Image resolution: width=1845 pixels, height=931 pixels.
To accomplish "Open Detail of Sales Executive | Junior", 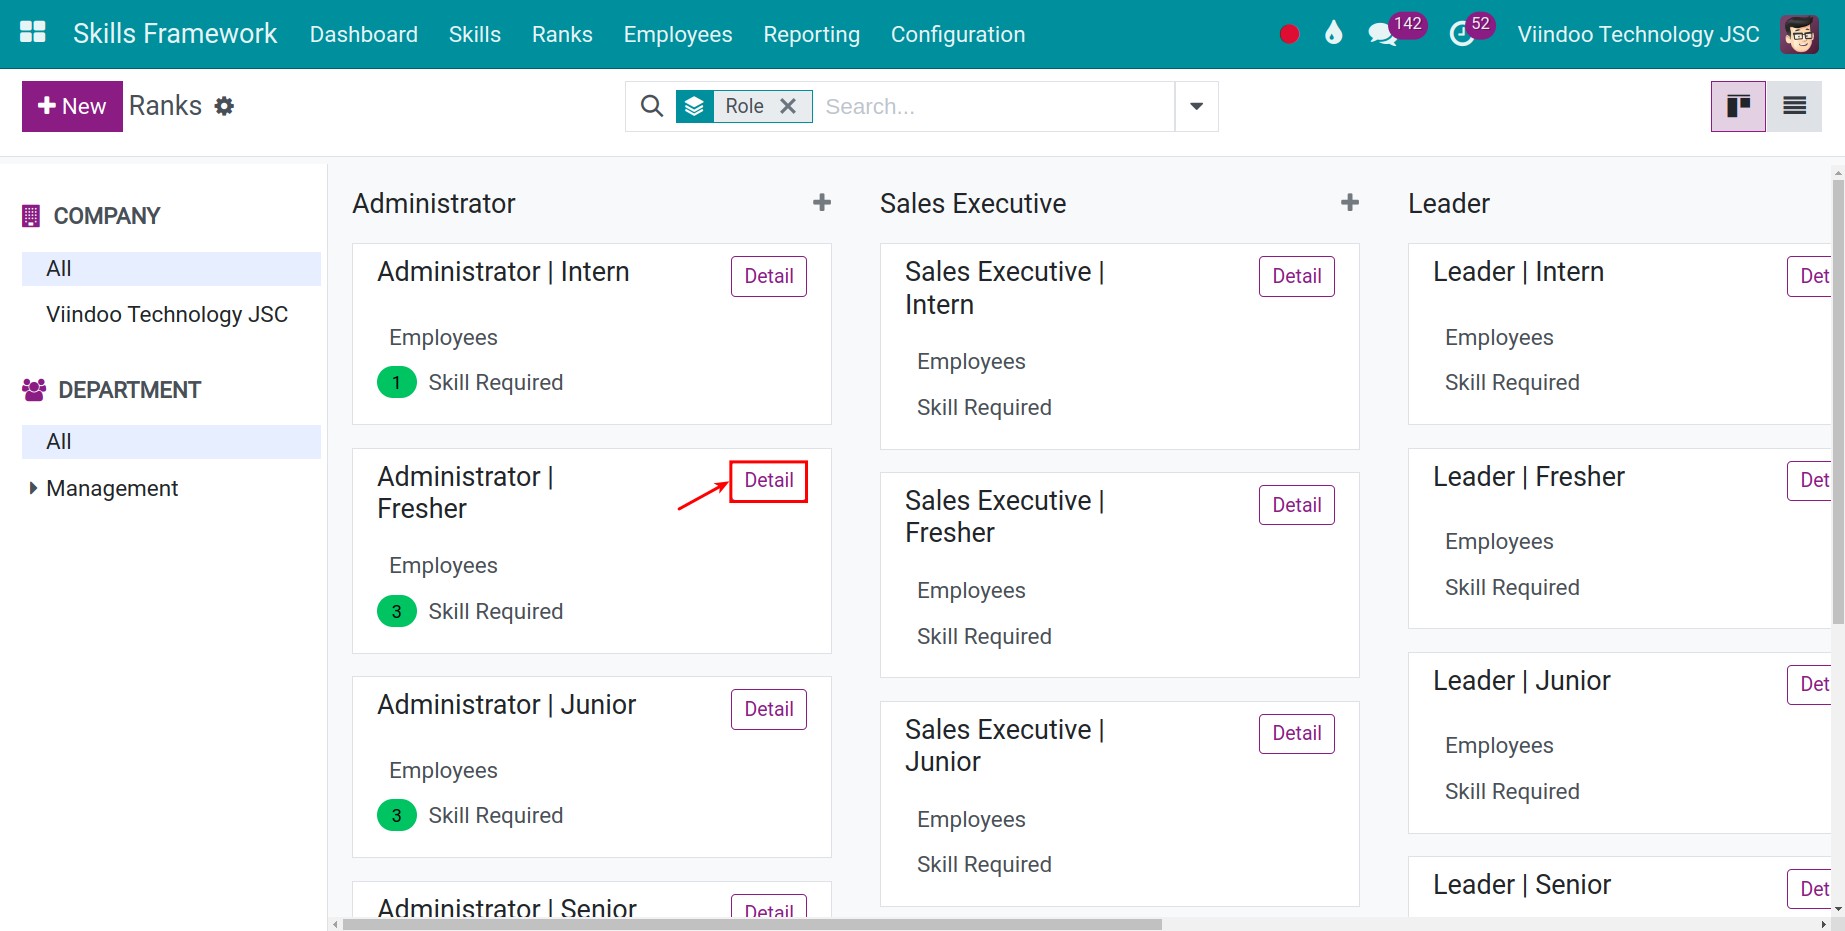I will pyautogui.click(x=1297, y=733).
